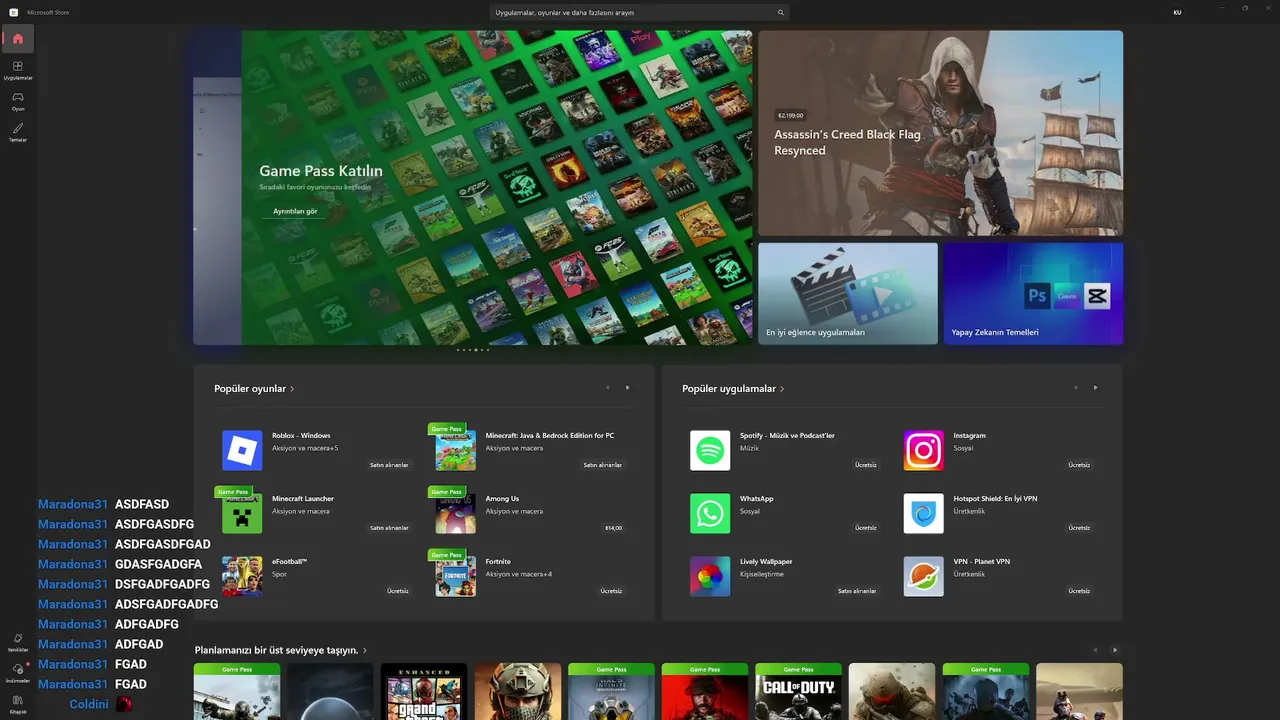1280x720 pixels.
Task: Click Satın alınanlar for Lively Wallpaper
Action: 857,591
